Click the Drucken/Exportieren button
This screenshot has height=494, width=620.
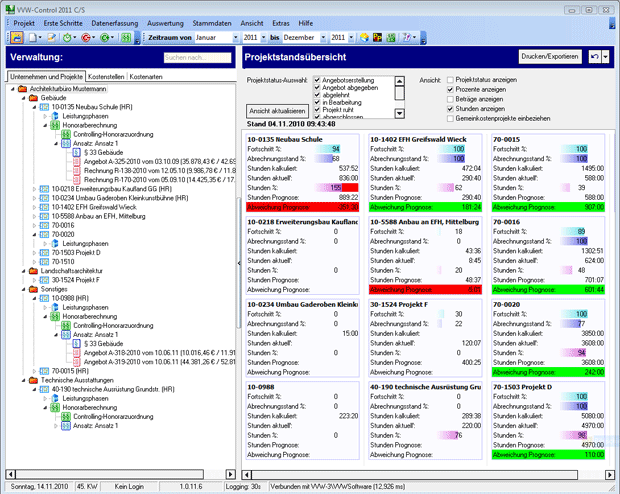(x=550, y=57)
